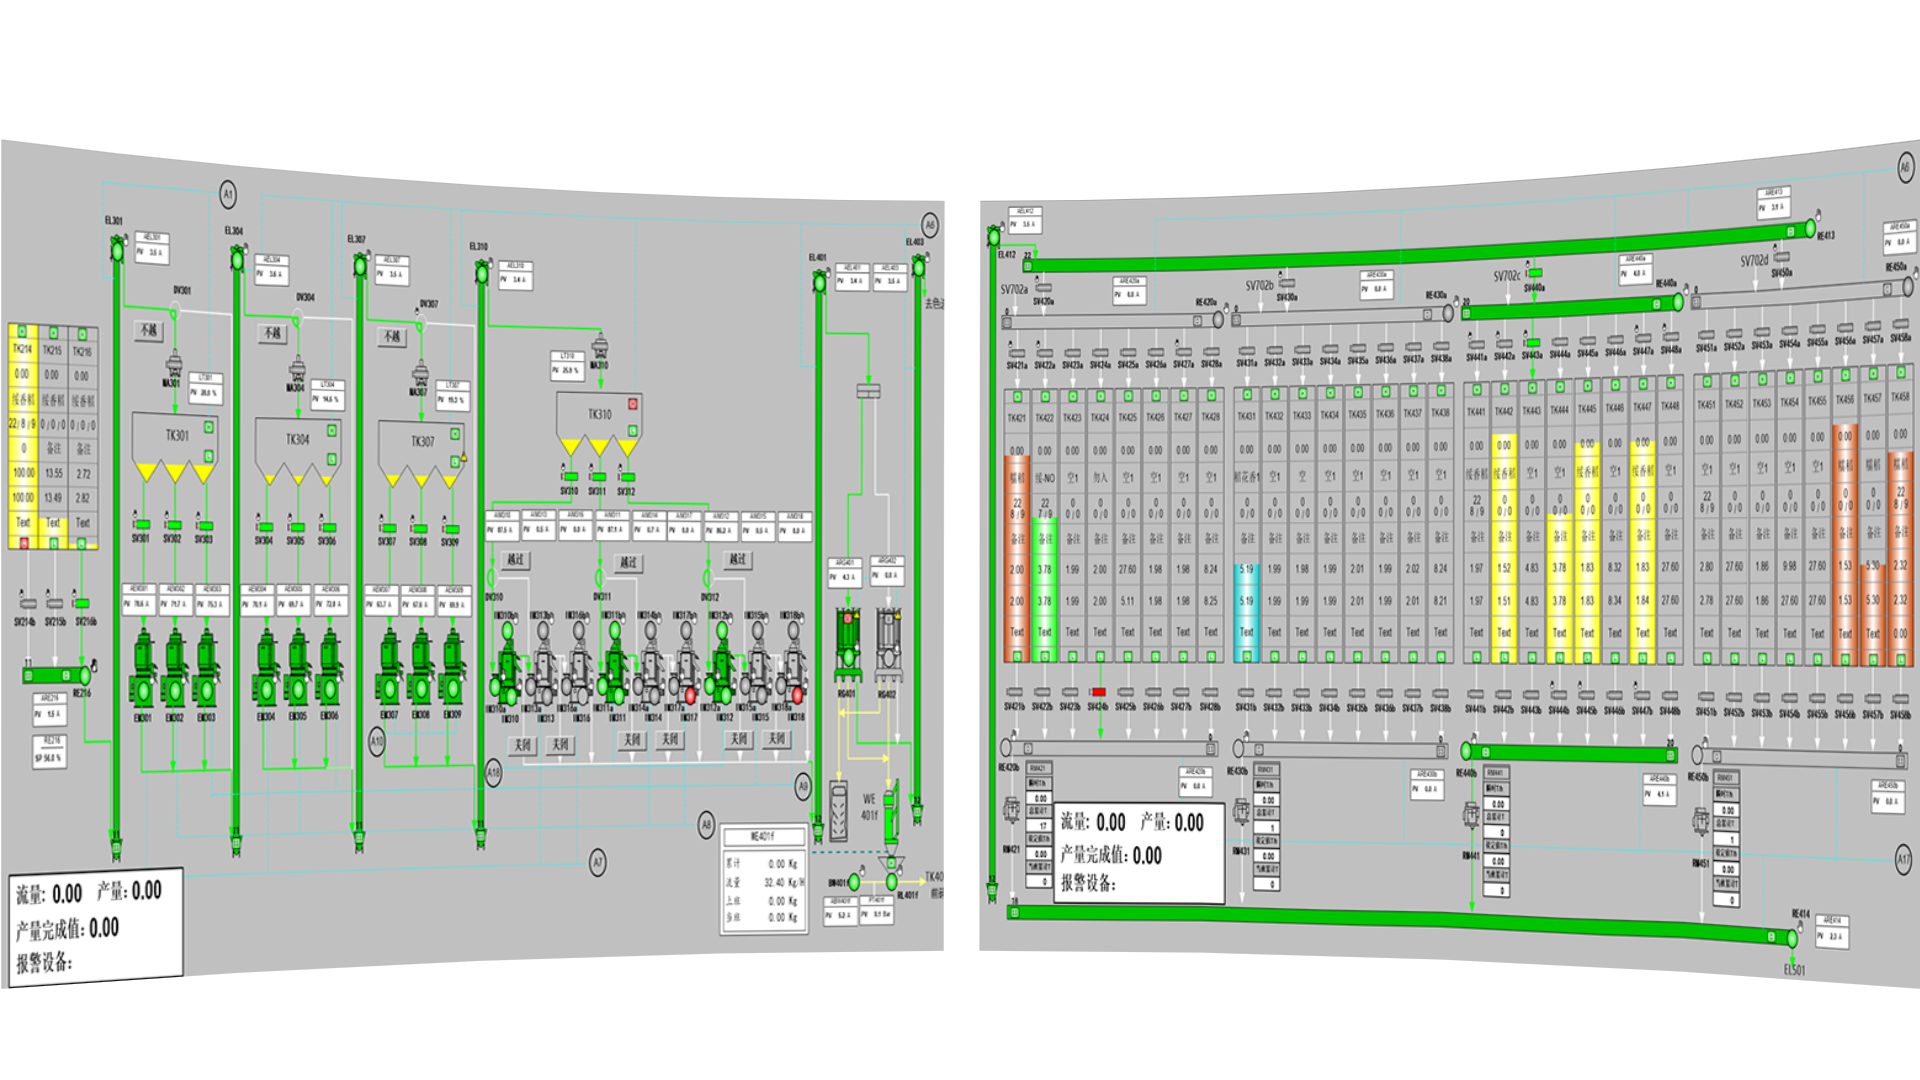Click the RG401 green roller machine
Viewport: 1920px width, 1080px height.
pyautogui.click(x=847, y=640)
